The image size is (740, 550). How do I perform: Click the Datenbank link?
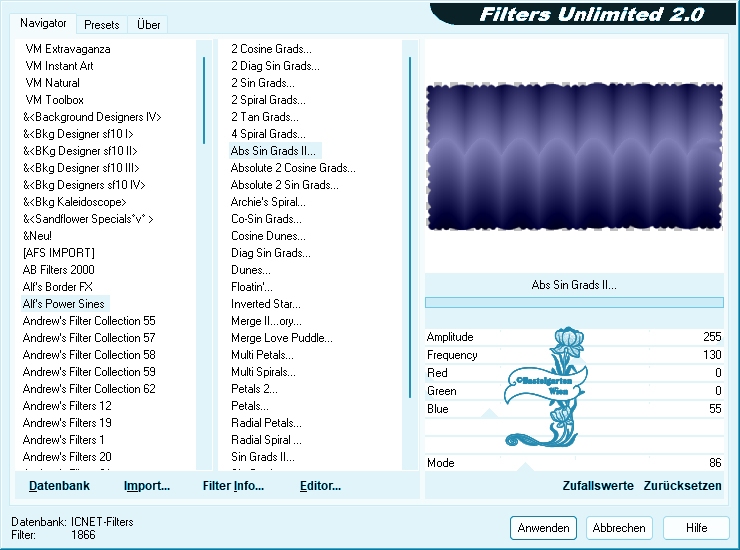point(59,486)
